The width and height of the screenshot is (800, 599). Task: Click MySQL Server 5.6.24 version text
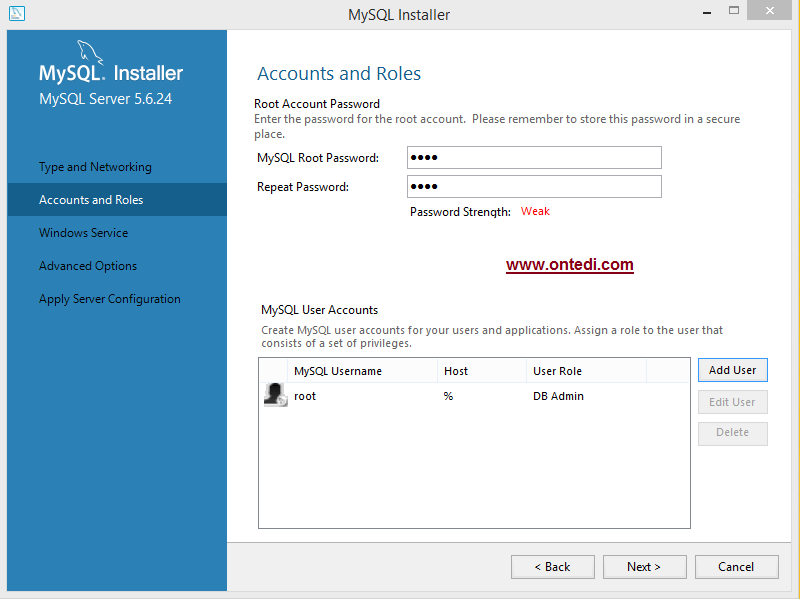(106, 98)
